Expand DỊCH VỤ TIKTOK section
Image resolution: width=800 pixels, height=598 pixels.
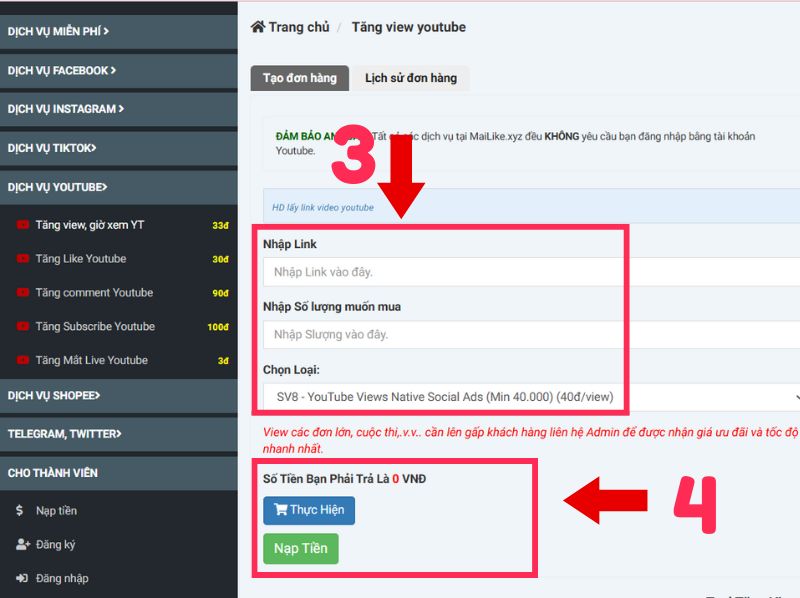point(118,148)
